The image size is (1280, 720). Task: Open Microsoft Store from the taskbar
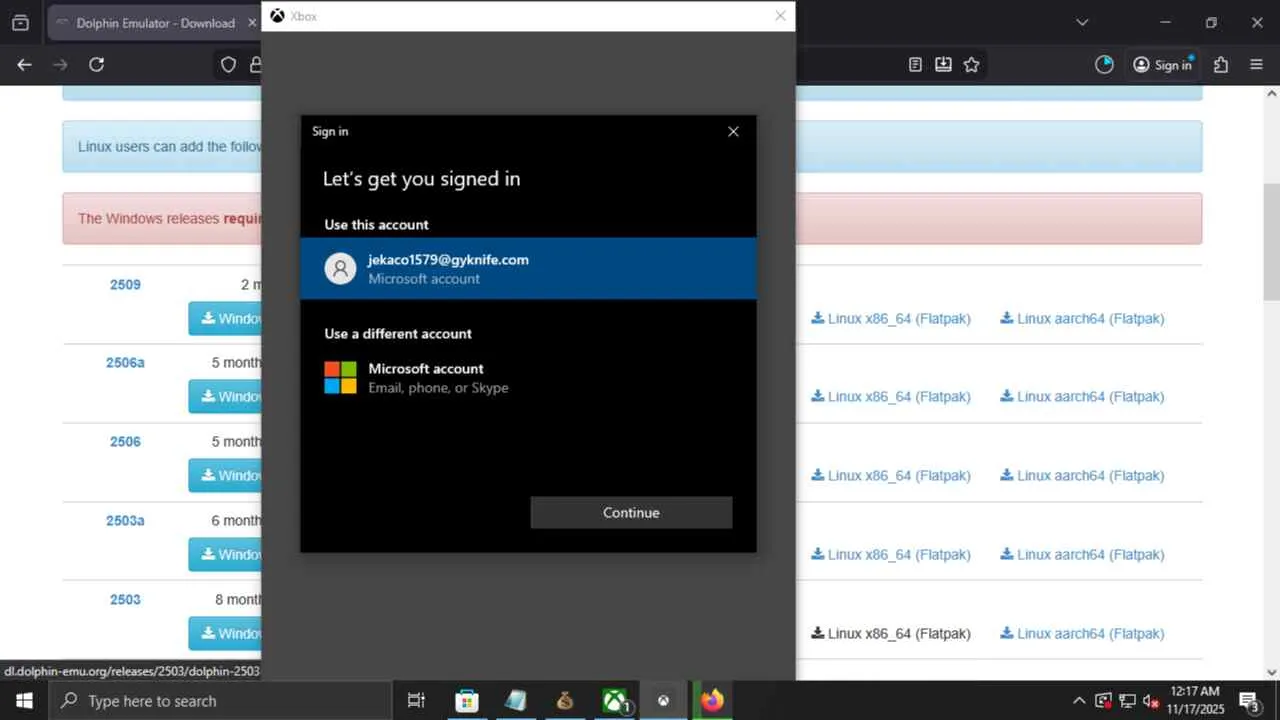[x=467, y=700]
